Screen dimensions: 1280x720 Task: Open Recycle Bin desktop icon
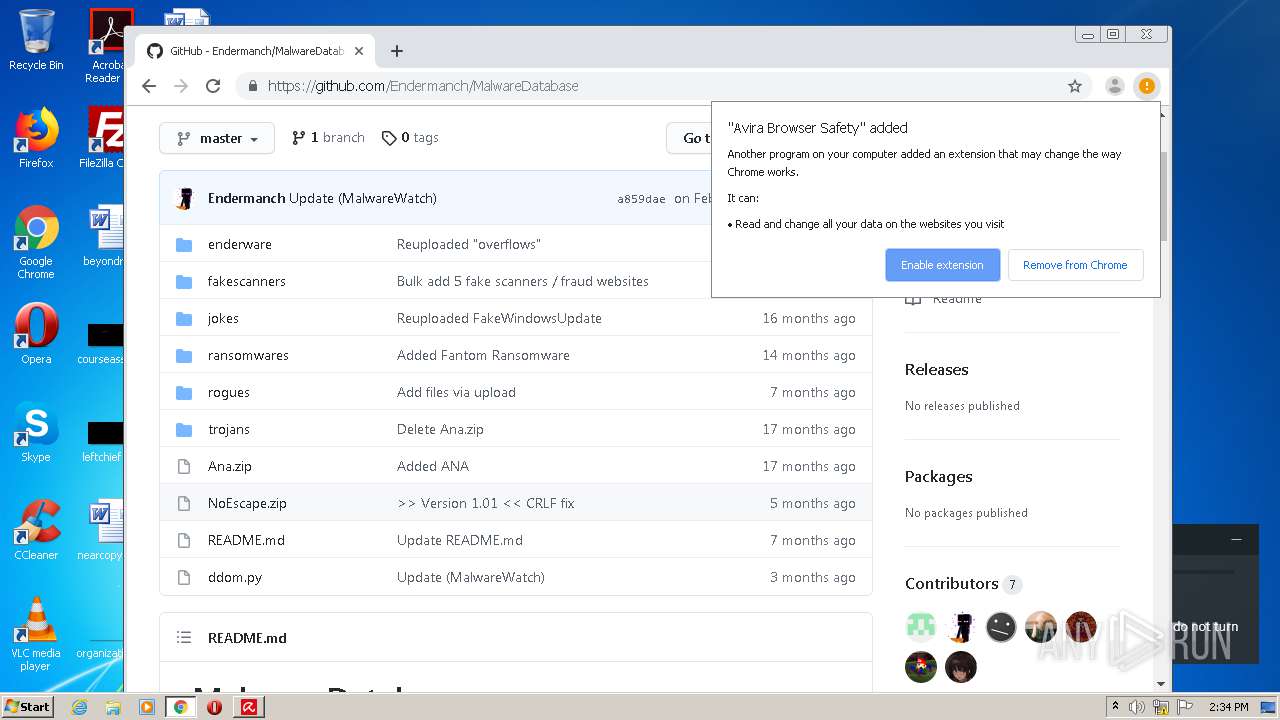coord(36,40)
